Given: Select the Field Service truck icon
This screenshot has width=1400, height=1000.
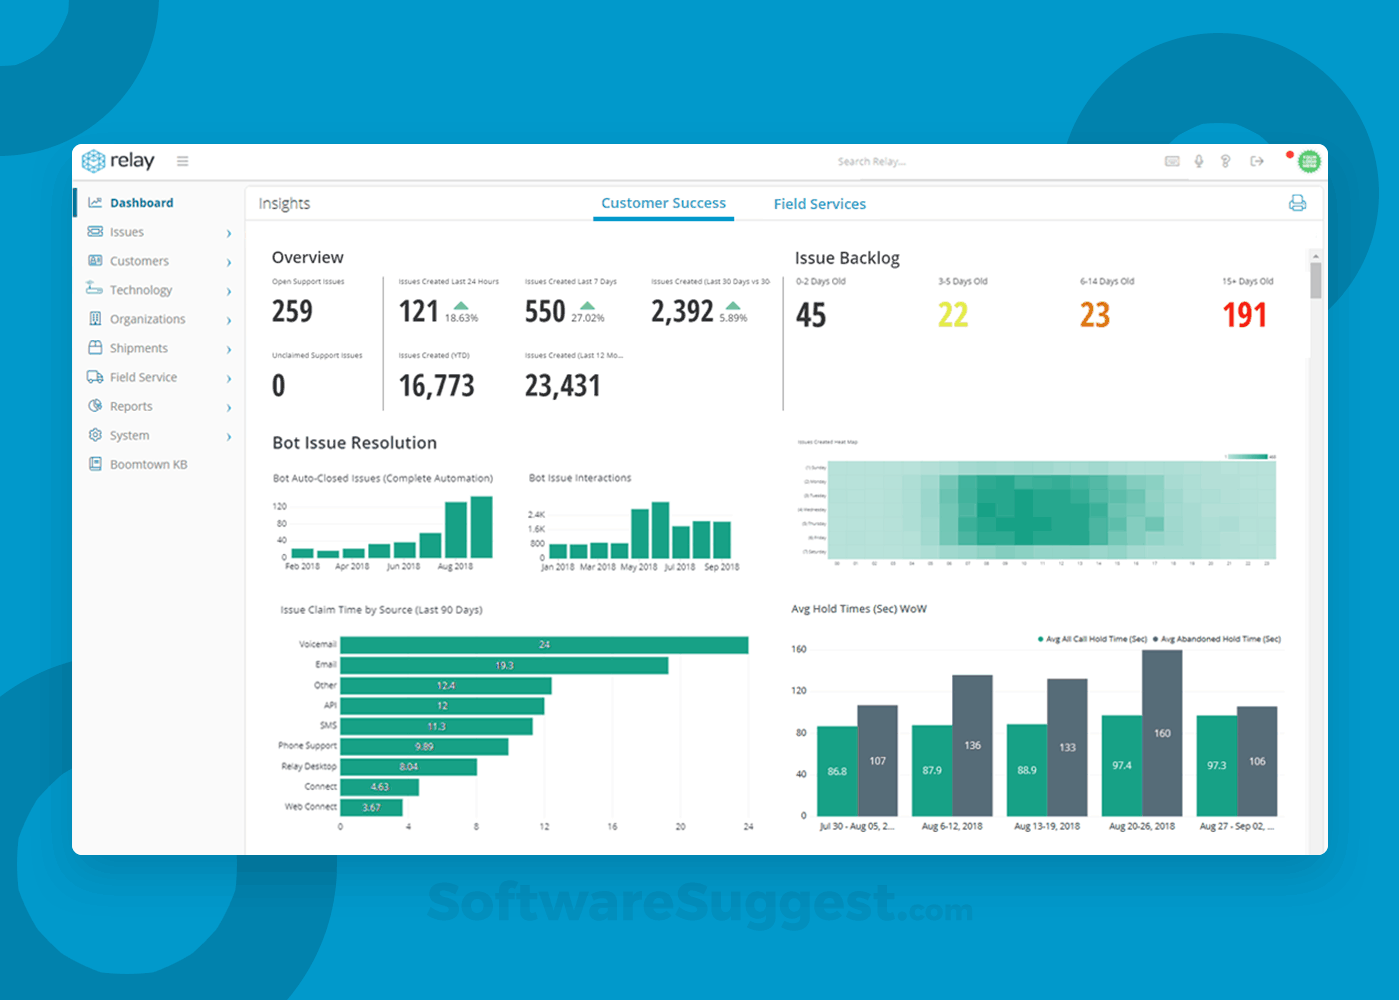Looking at the screenshot, I should pyautogui.click(x=94, y=377).
